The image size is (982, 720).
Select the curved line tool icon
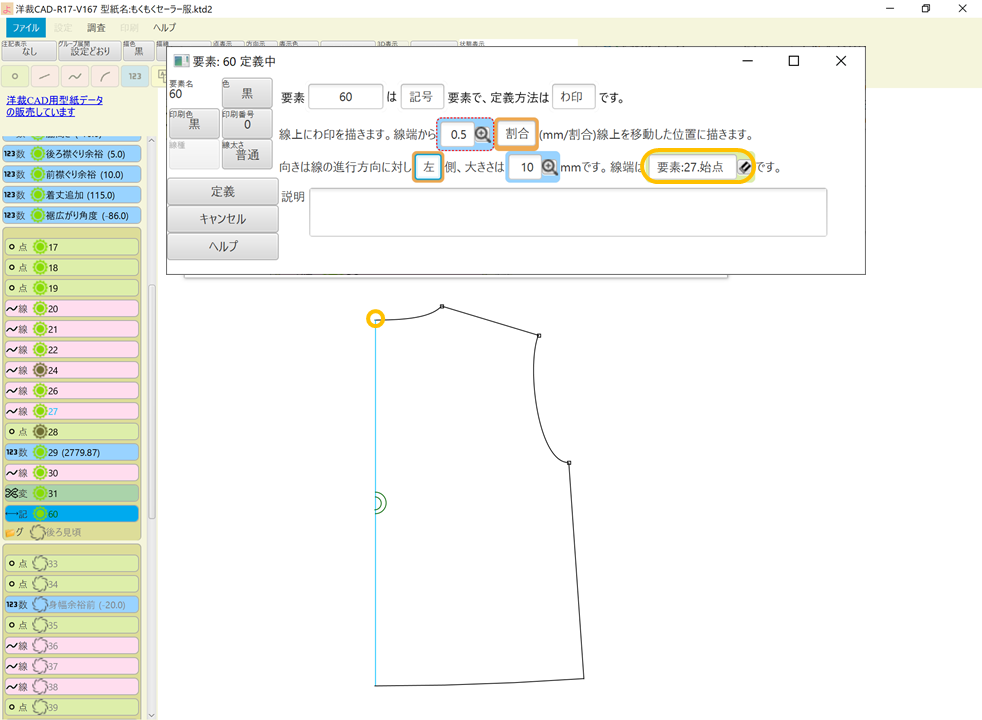click(x=74, y=76)
